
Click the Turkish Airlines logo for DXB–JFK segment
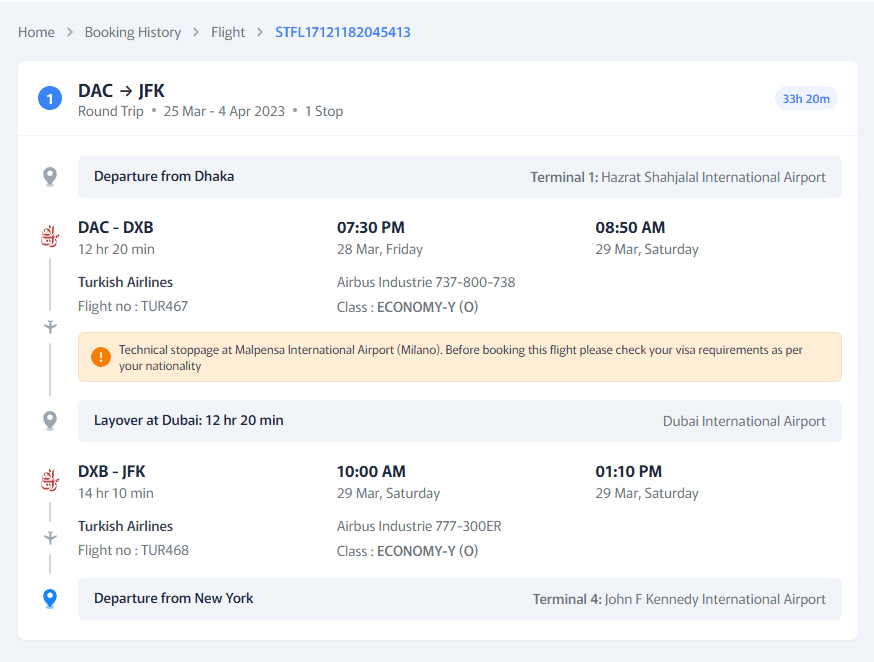tap(50, 480)
